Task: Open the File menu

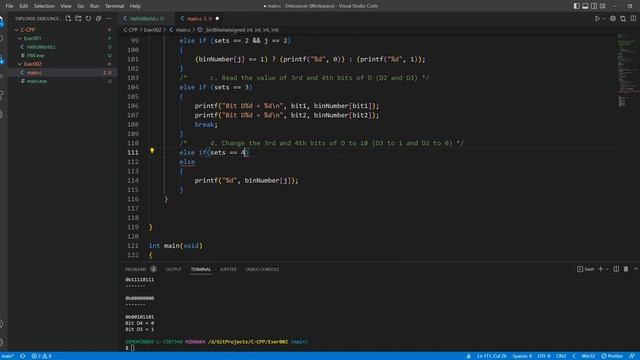Action: (x=9, y=6)
